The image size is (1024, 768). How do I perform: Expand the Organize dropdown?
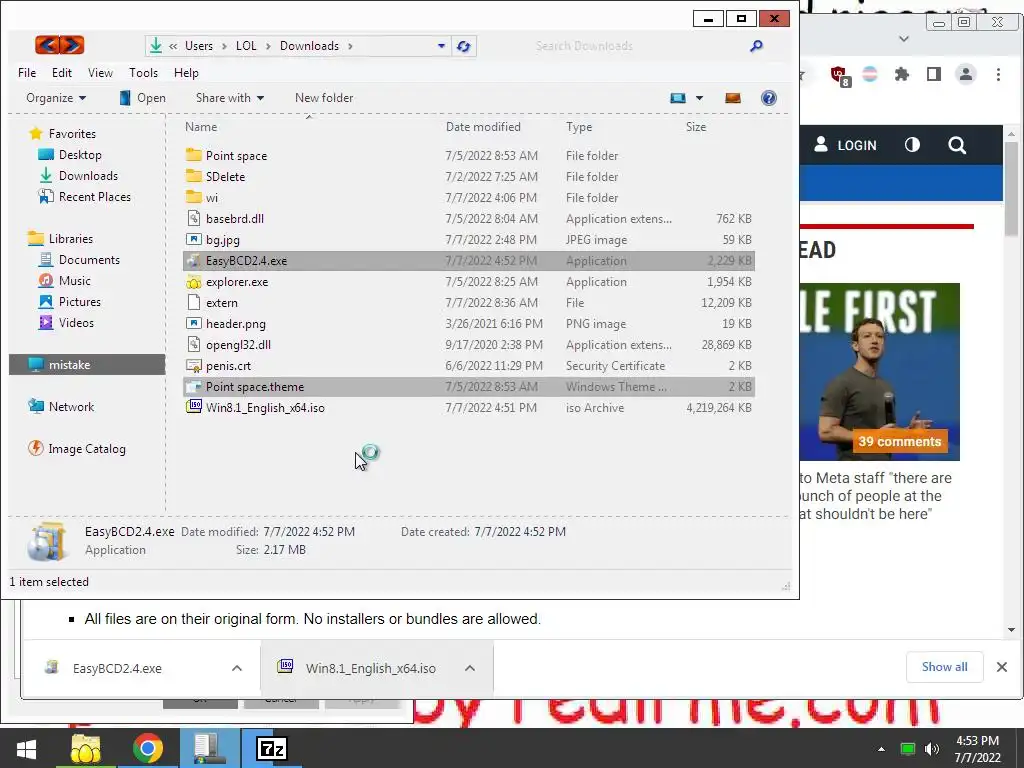56,98
